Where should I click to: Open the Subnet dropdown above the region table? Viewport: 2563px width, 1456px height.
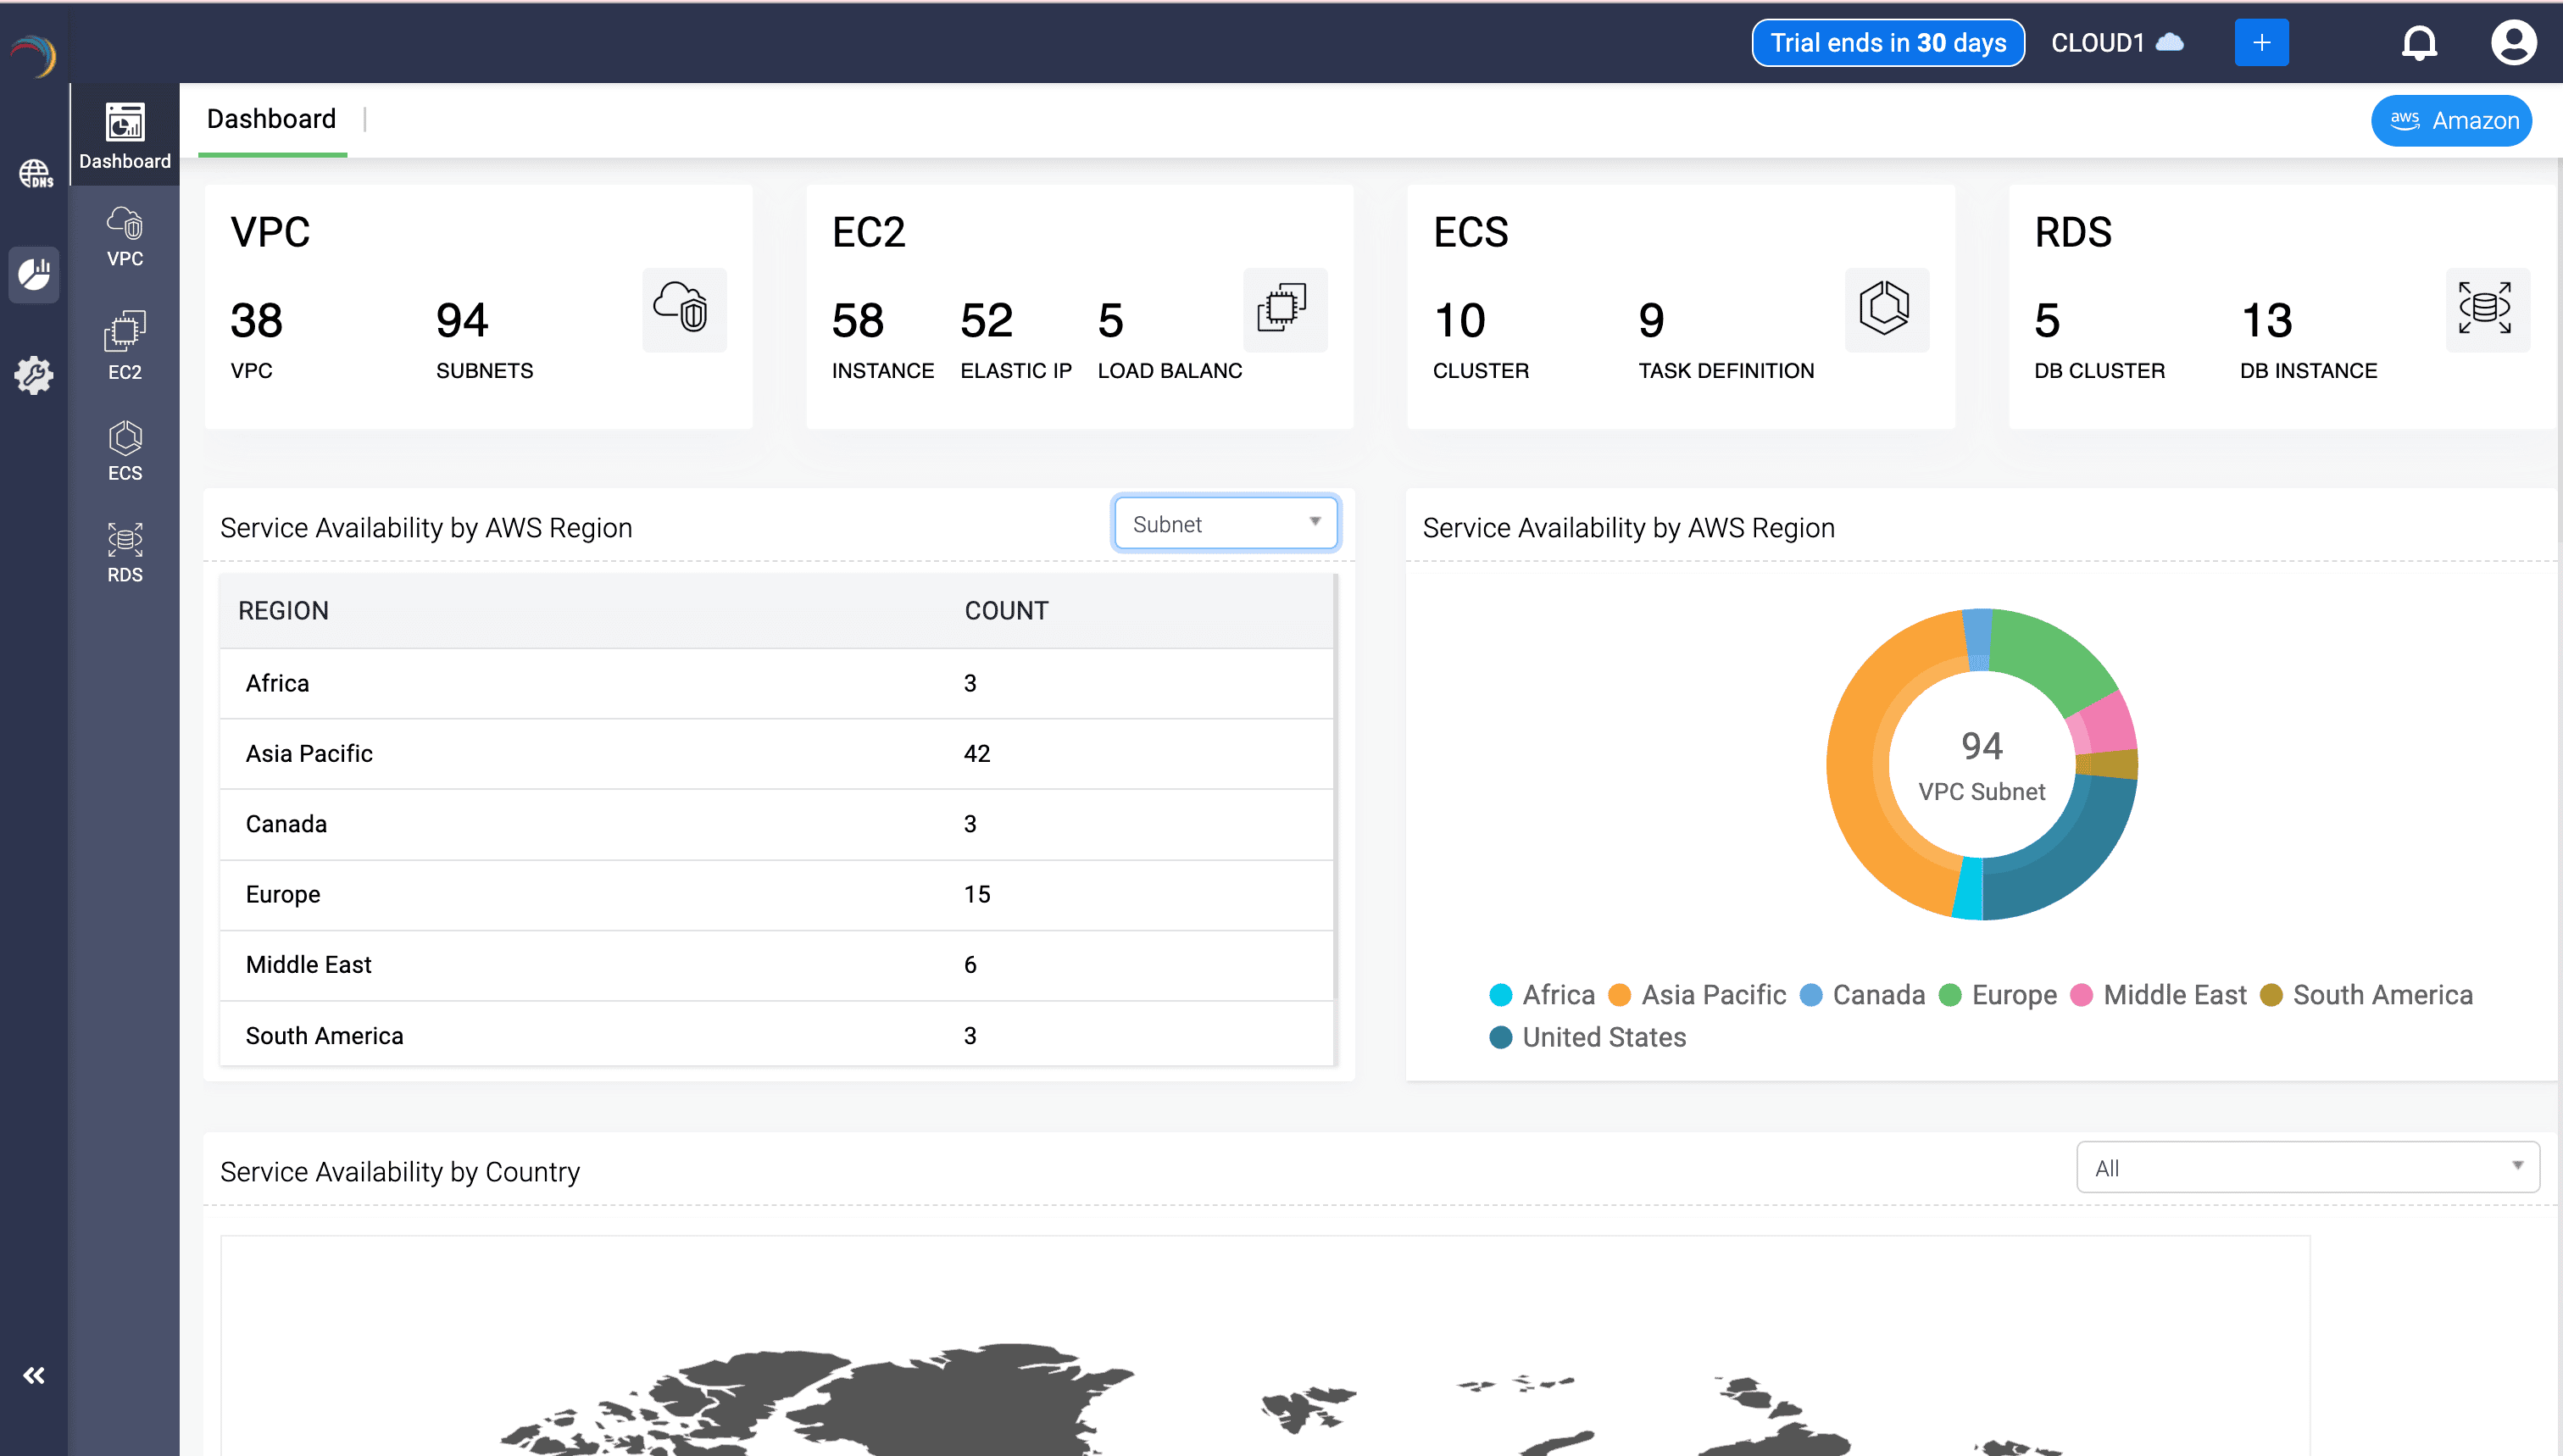coord(1225,523)
